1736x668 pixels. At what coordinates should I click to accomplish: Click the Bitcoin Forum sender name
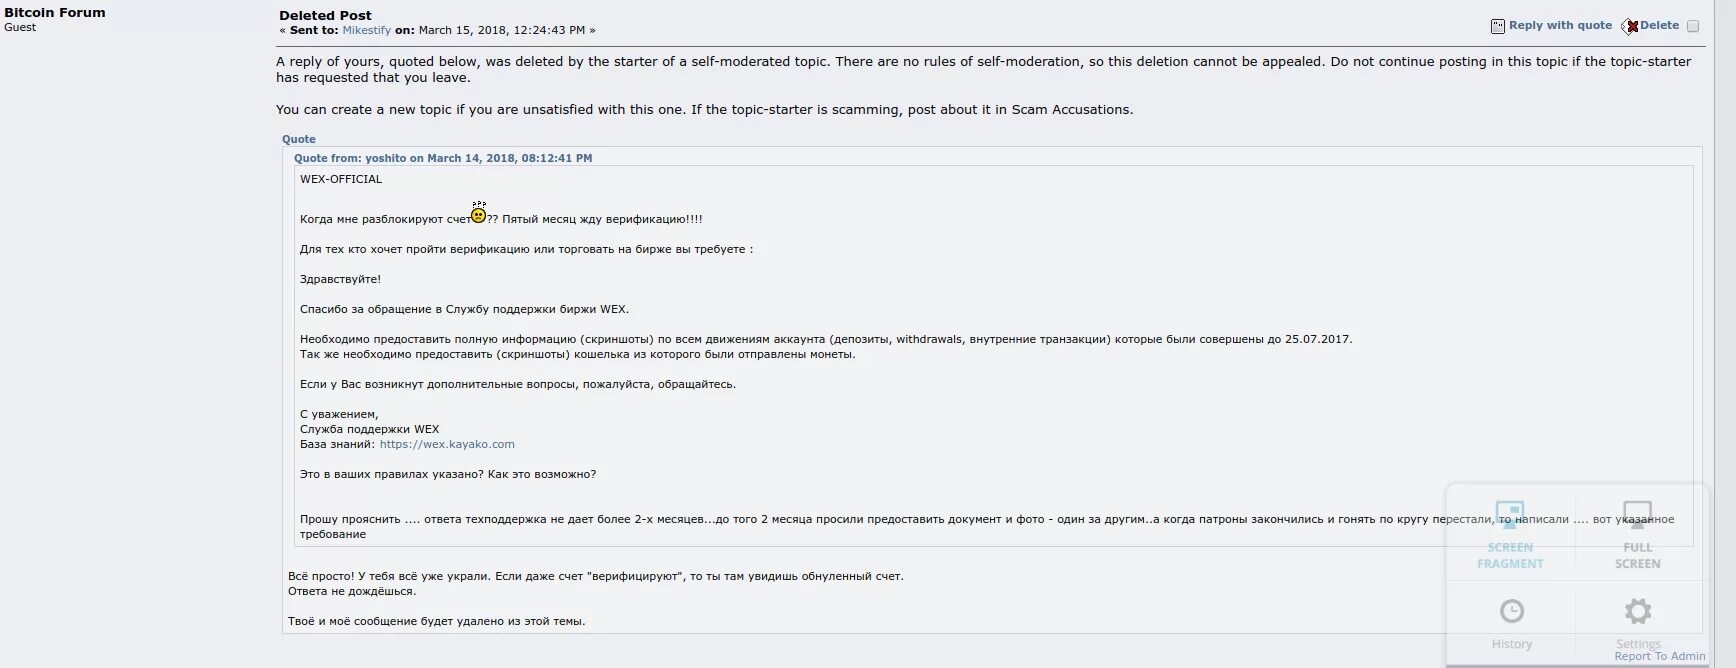pos(55,12)
